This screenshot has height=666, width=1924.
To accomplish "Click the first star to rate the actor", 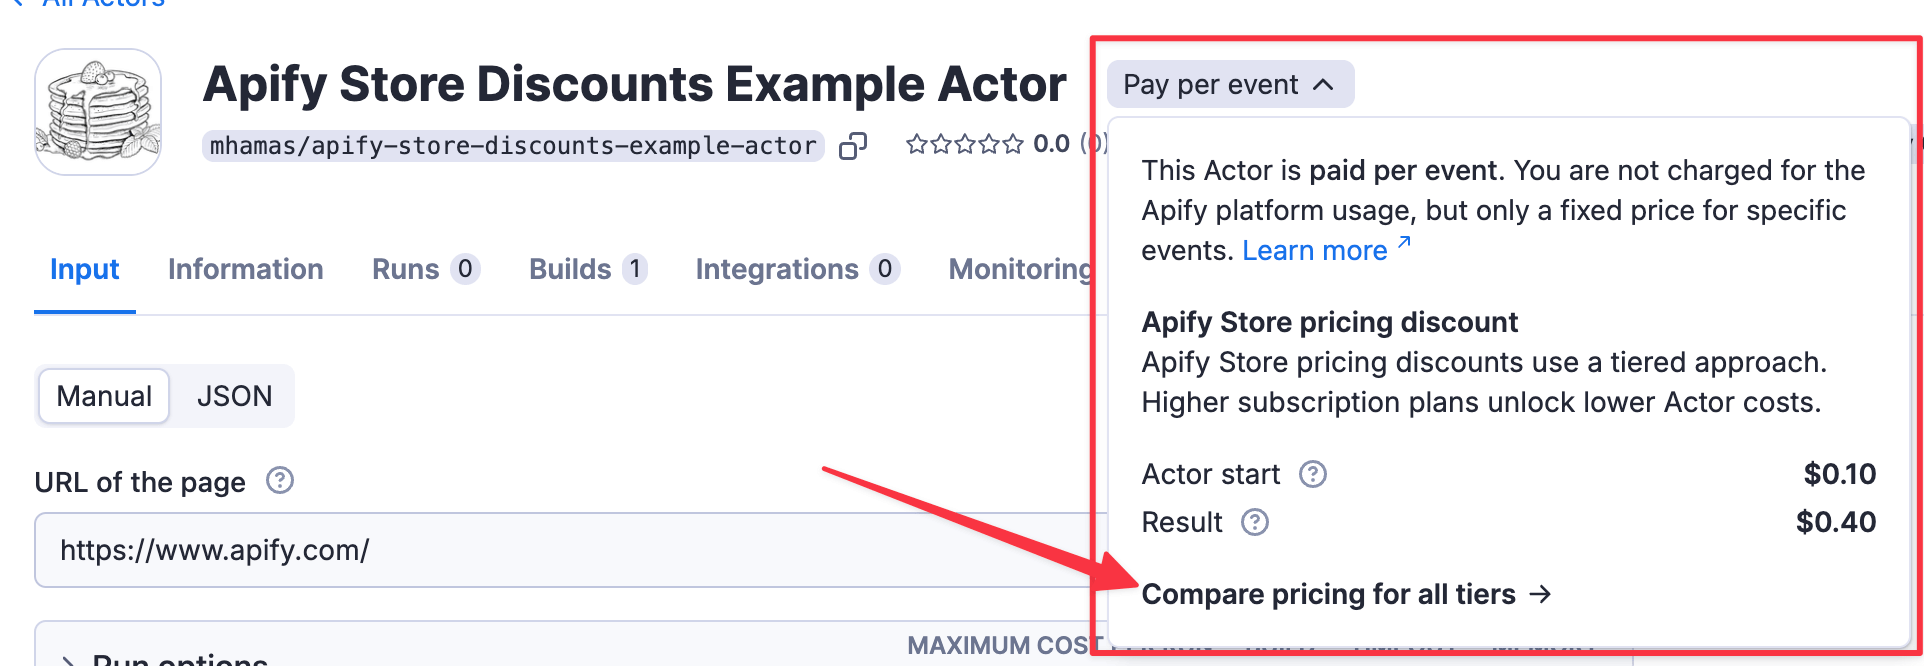I will tap(918, 143).
